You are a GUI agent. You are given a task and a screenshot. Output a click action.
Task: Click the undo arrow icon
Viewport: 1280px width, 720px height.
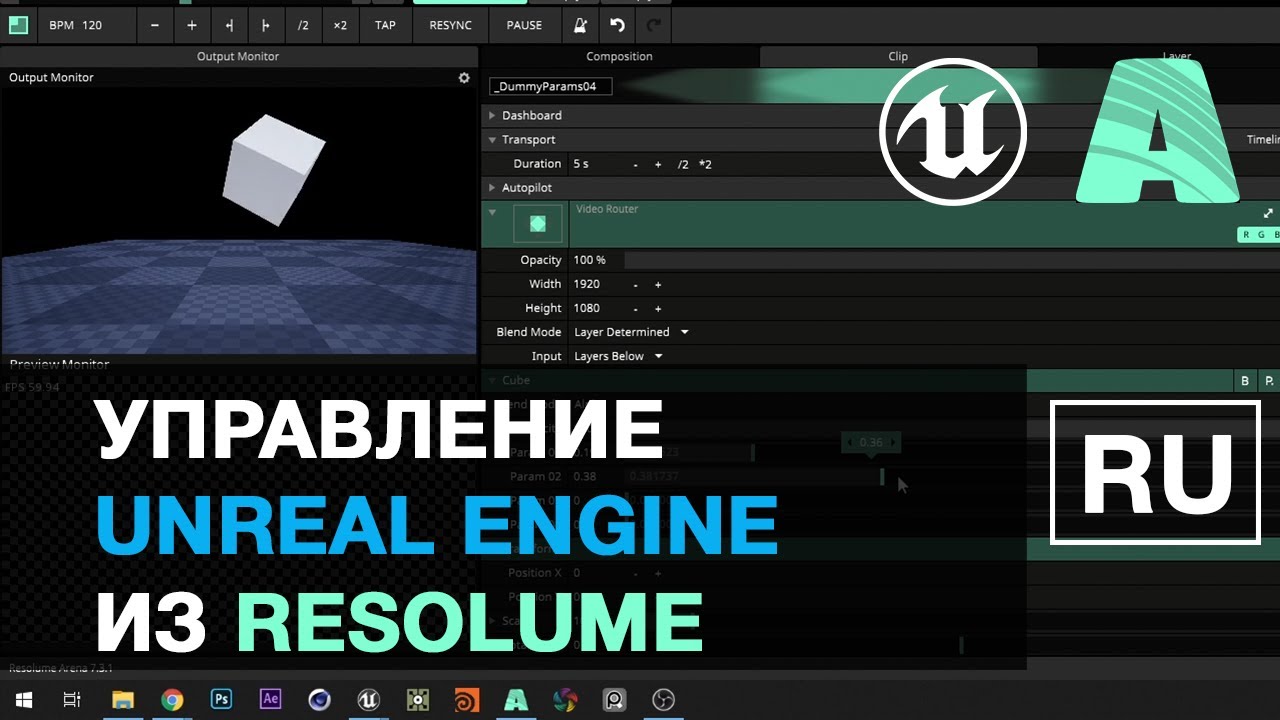[x=617, y=25]
